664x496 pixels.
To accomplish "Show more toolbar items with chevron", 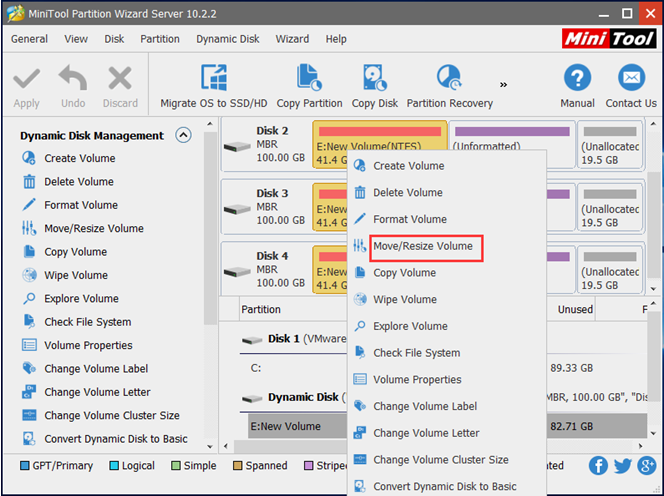I will [503, 85].
